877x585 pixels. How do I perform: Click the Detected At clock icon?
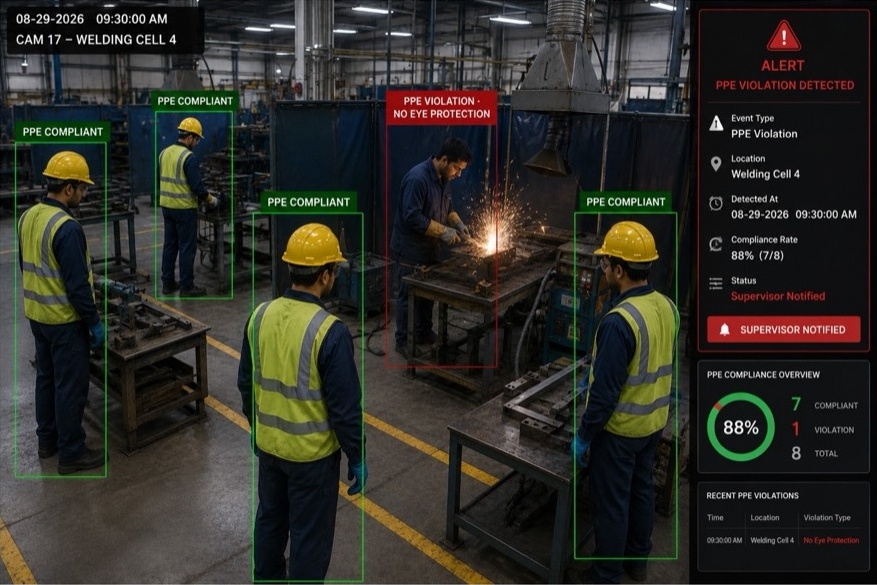(x=715, y=203)
